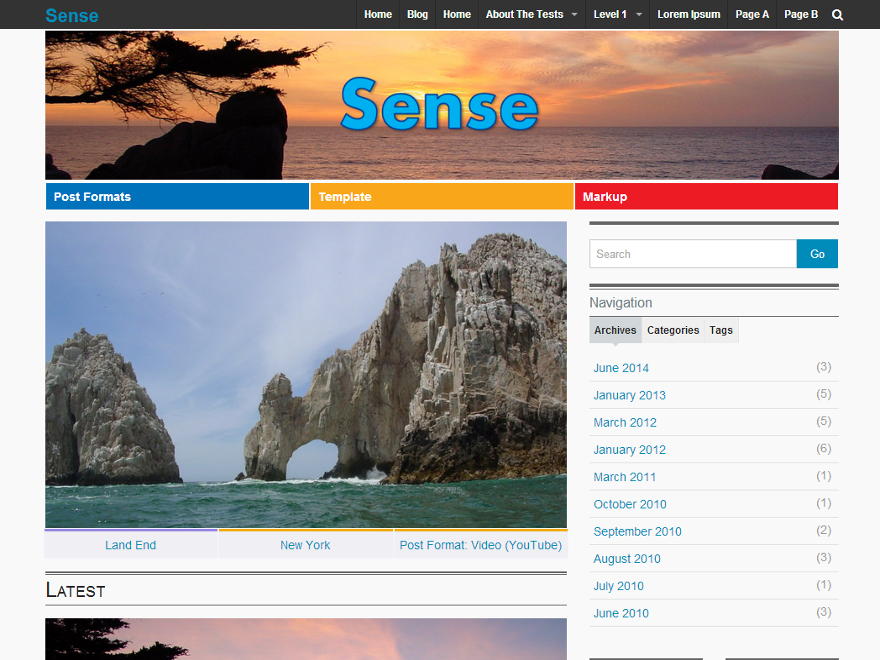The height and width of the screenshot is (660, 880).
Task: Click the search magnifier icon in navbar
Action: point(837,14)
